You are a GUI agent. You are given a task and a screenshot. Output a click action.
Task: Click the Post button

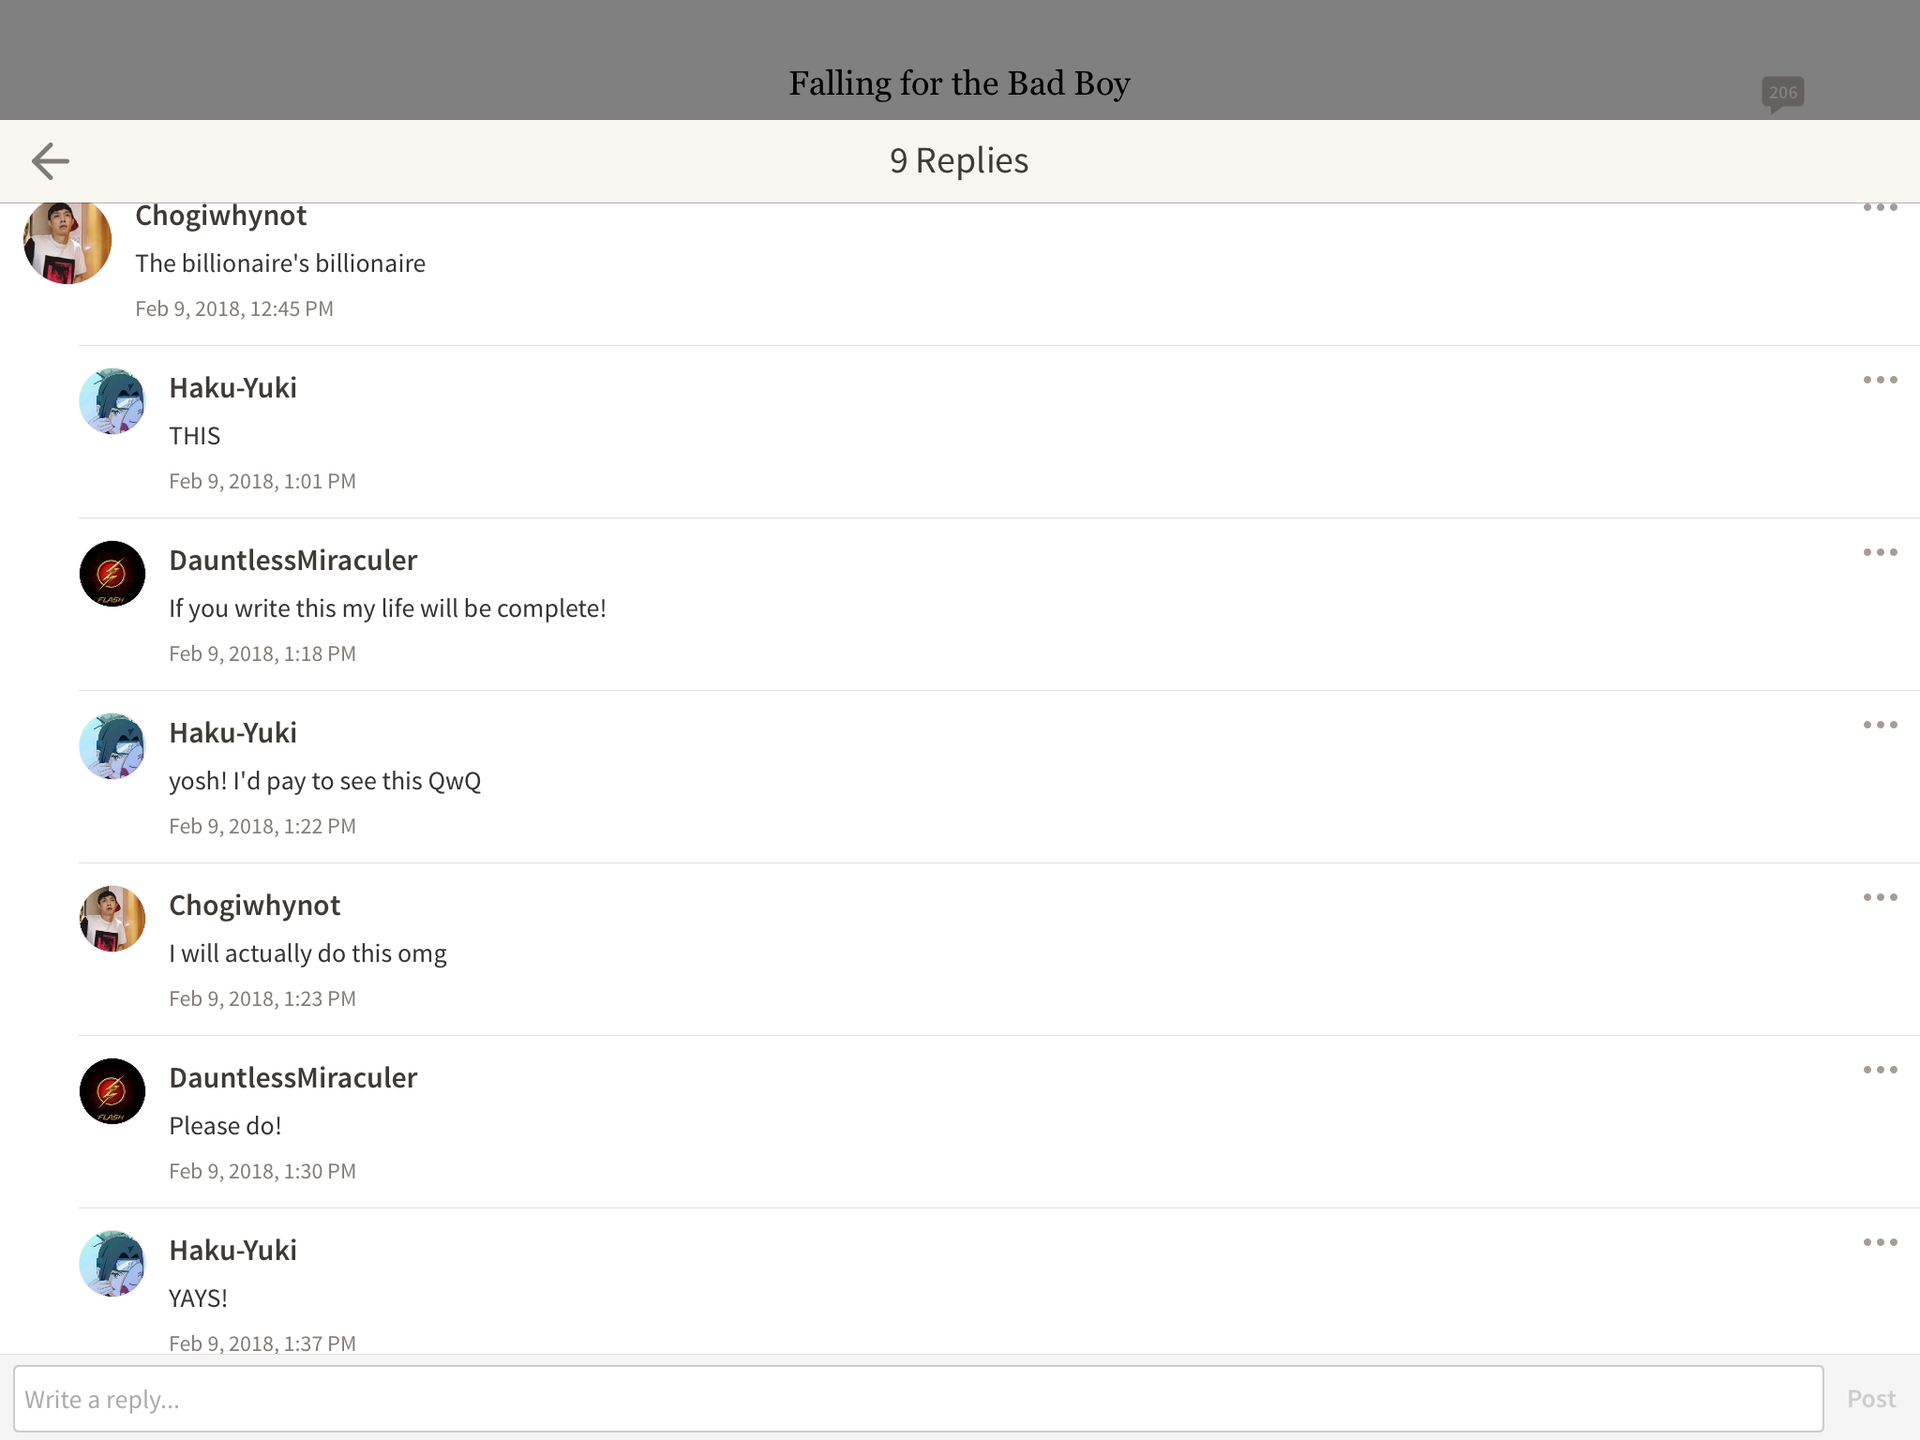coord(1871,1398)
